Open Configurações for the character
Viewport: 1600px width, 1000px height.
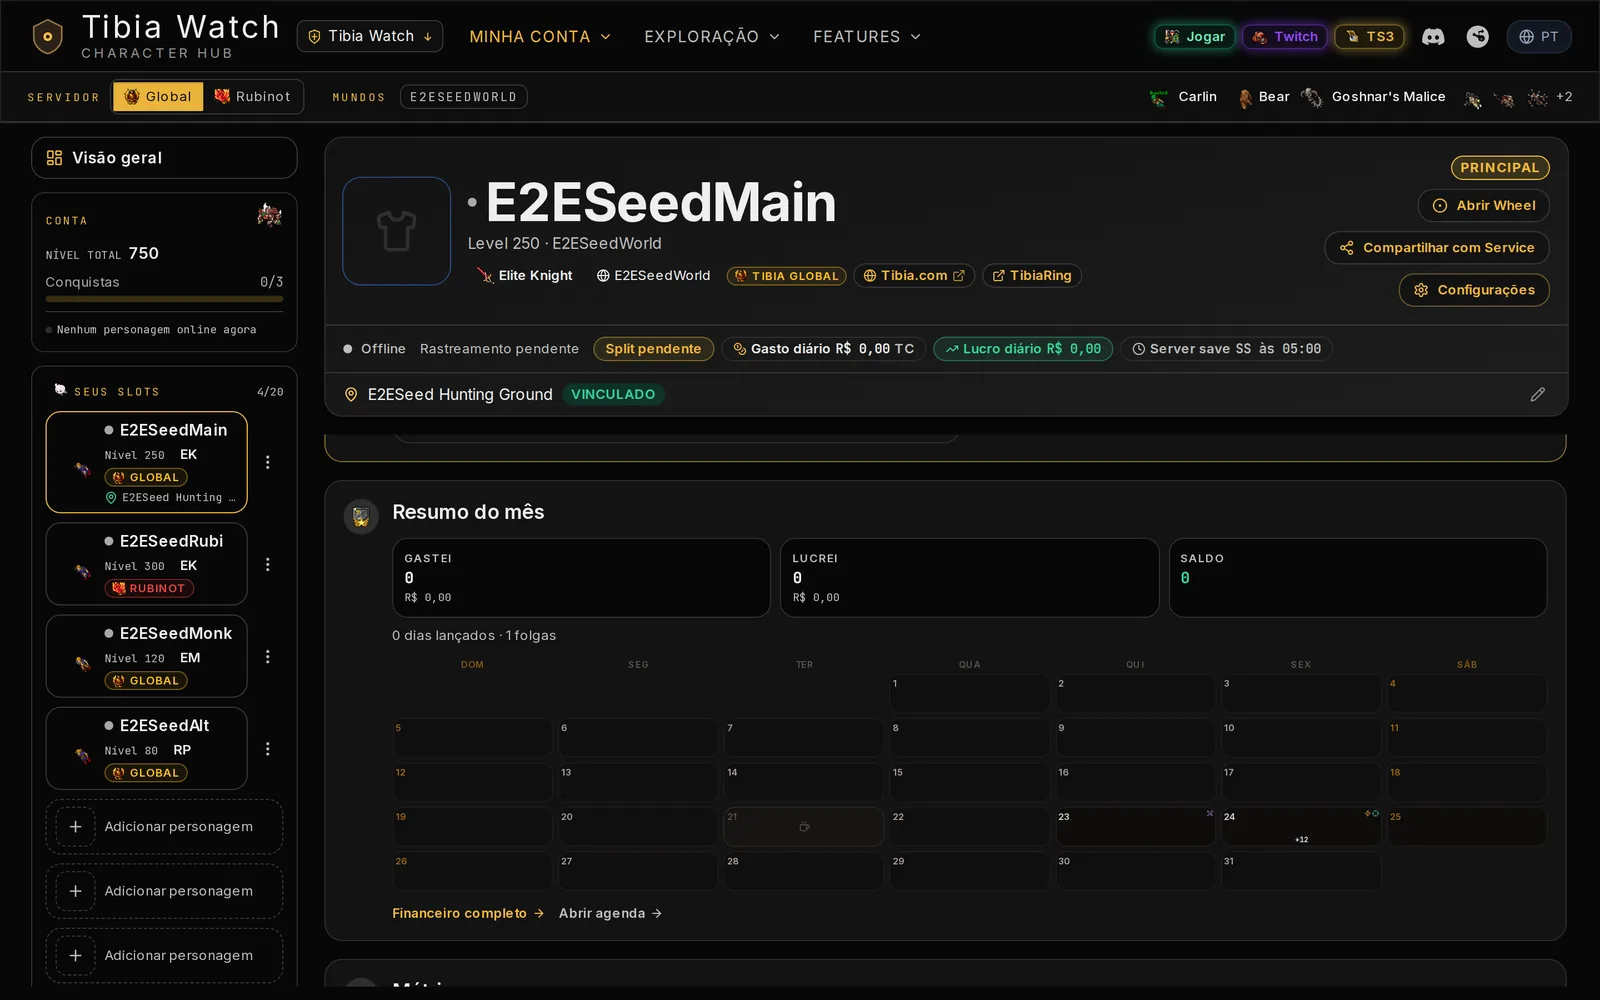click(x=1474, y=290)
